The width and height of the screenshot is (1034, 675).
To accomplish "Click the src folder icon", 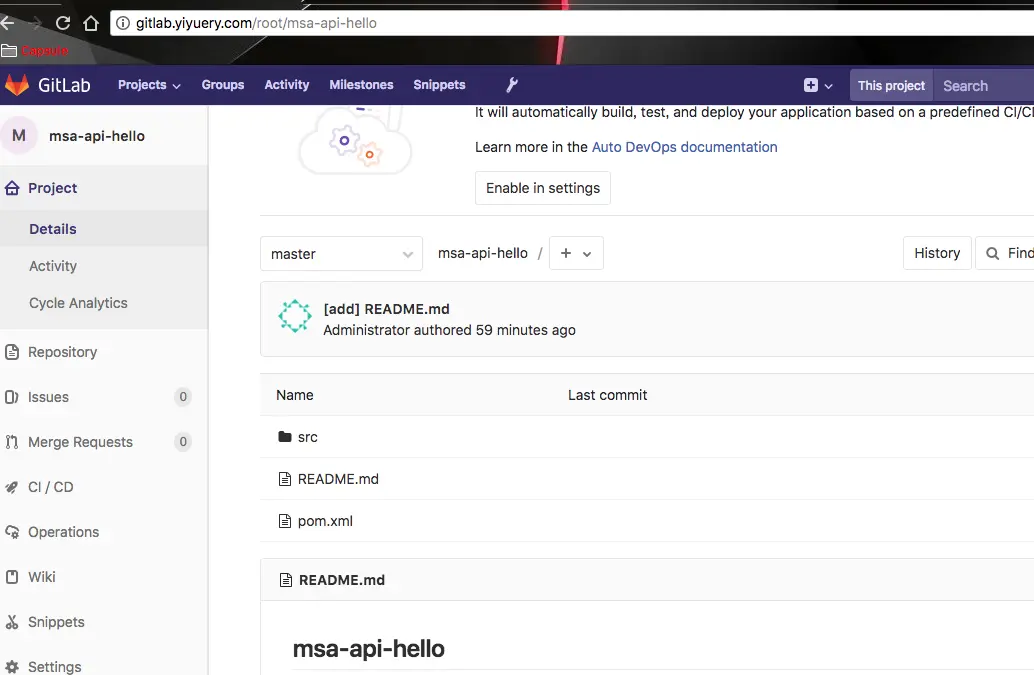I will 285,436.
